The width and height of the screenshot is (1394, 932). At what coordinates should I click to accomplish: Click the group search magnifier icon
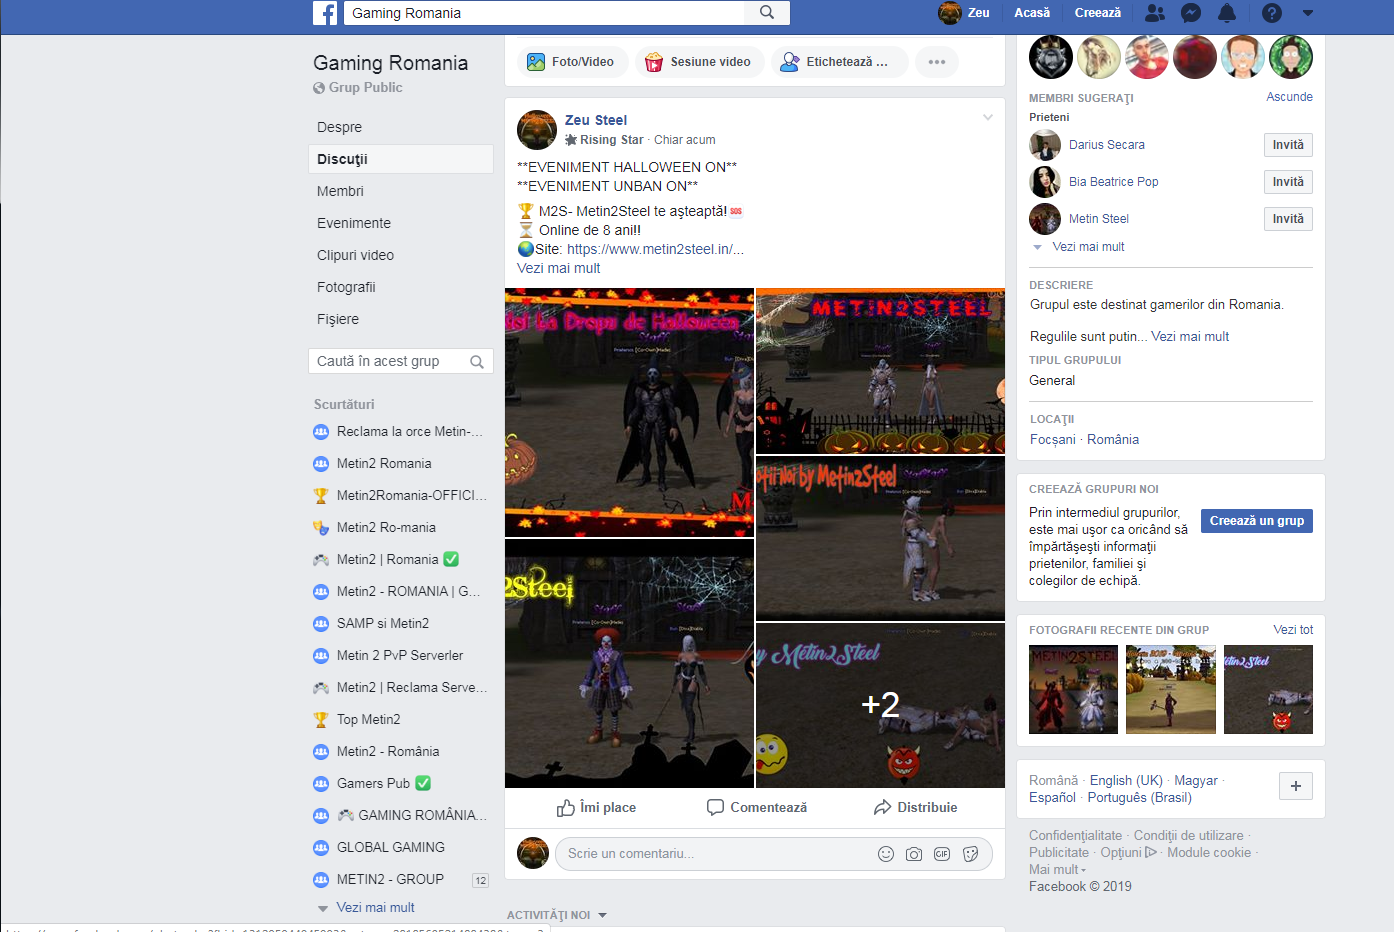click(477, 362)
